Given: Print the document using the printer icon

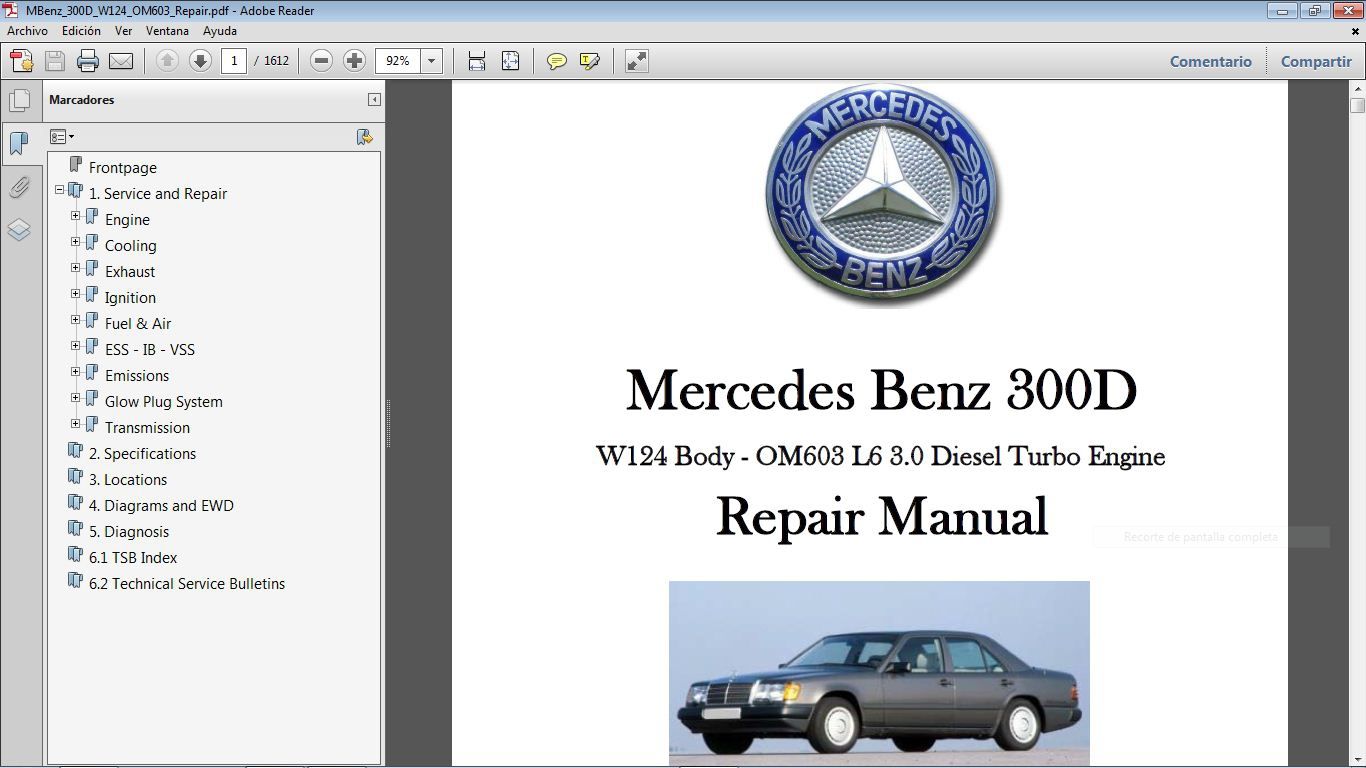Looking at the screenshot, I should tap(88, 61).
